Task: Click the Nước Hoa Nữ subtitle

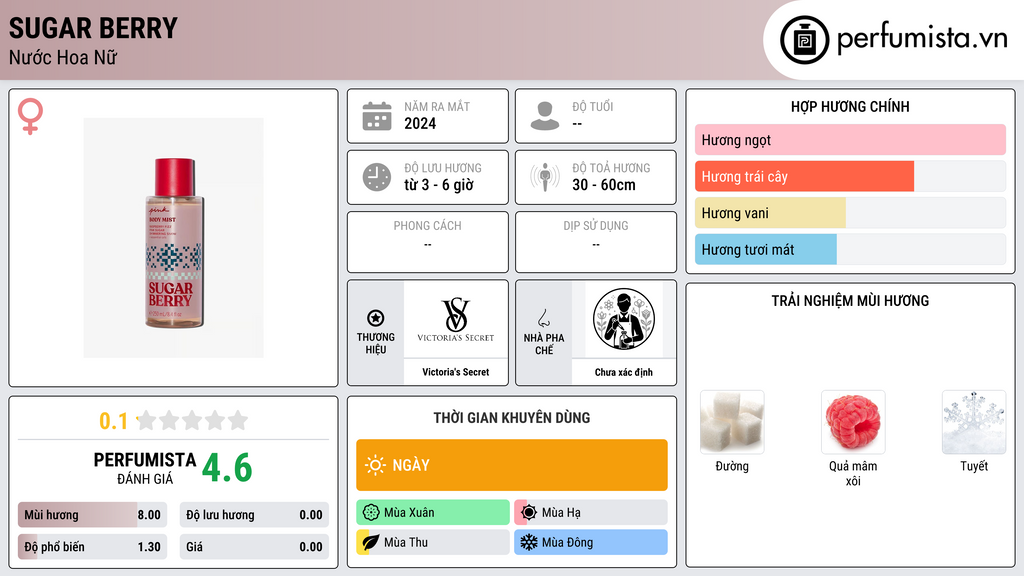Action: pyautogui.click(x=63, y=57)
